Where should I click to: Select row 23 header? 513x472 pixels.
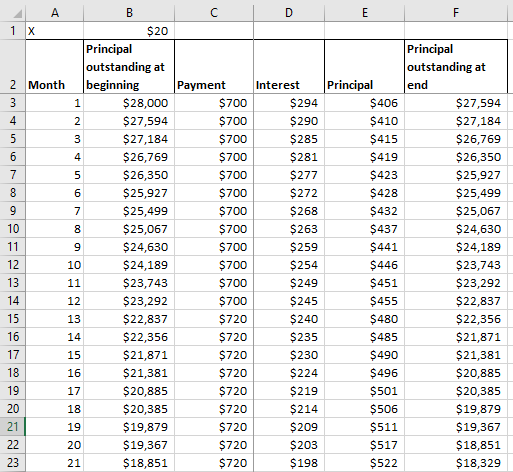pyautogui.click(x=13, y=463)
